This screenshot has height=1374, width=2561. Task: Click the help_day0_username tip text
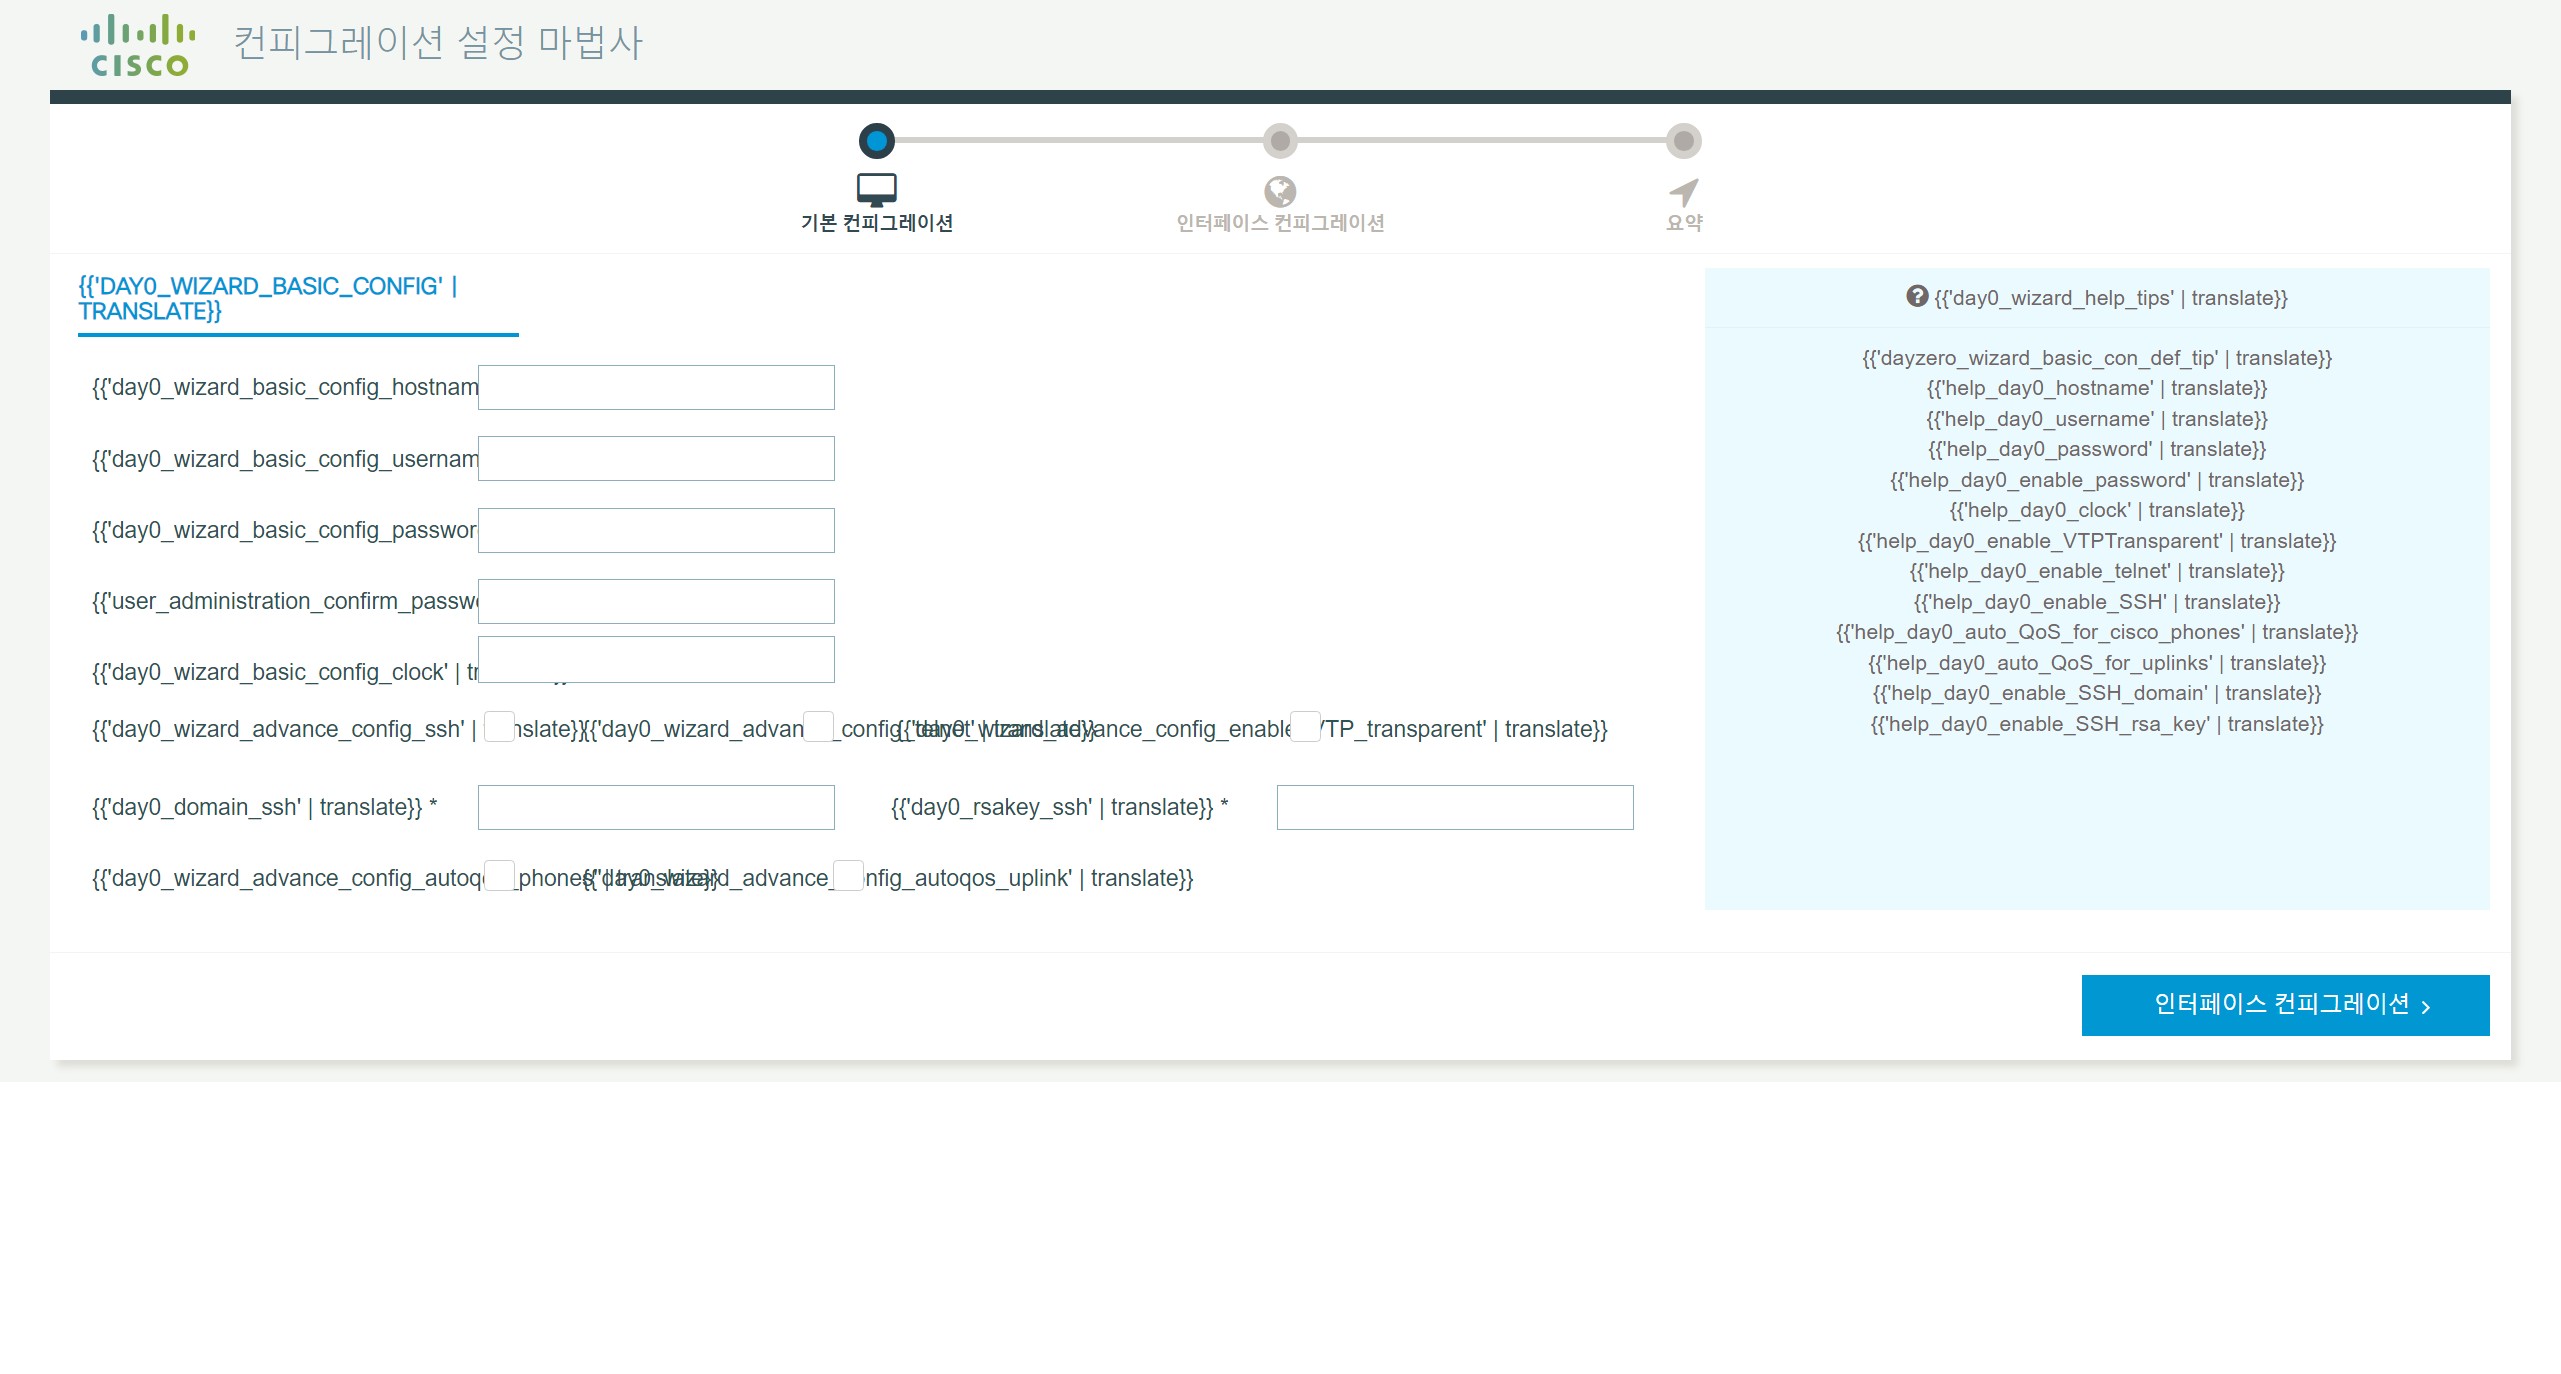[x=2097, y=419]
